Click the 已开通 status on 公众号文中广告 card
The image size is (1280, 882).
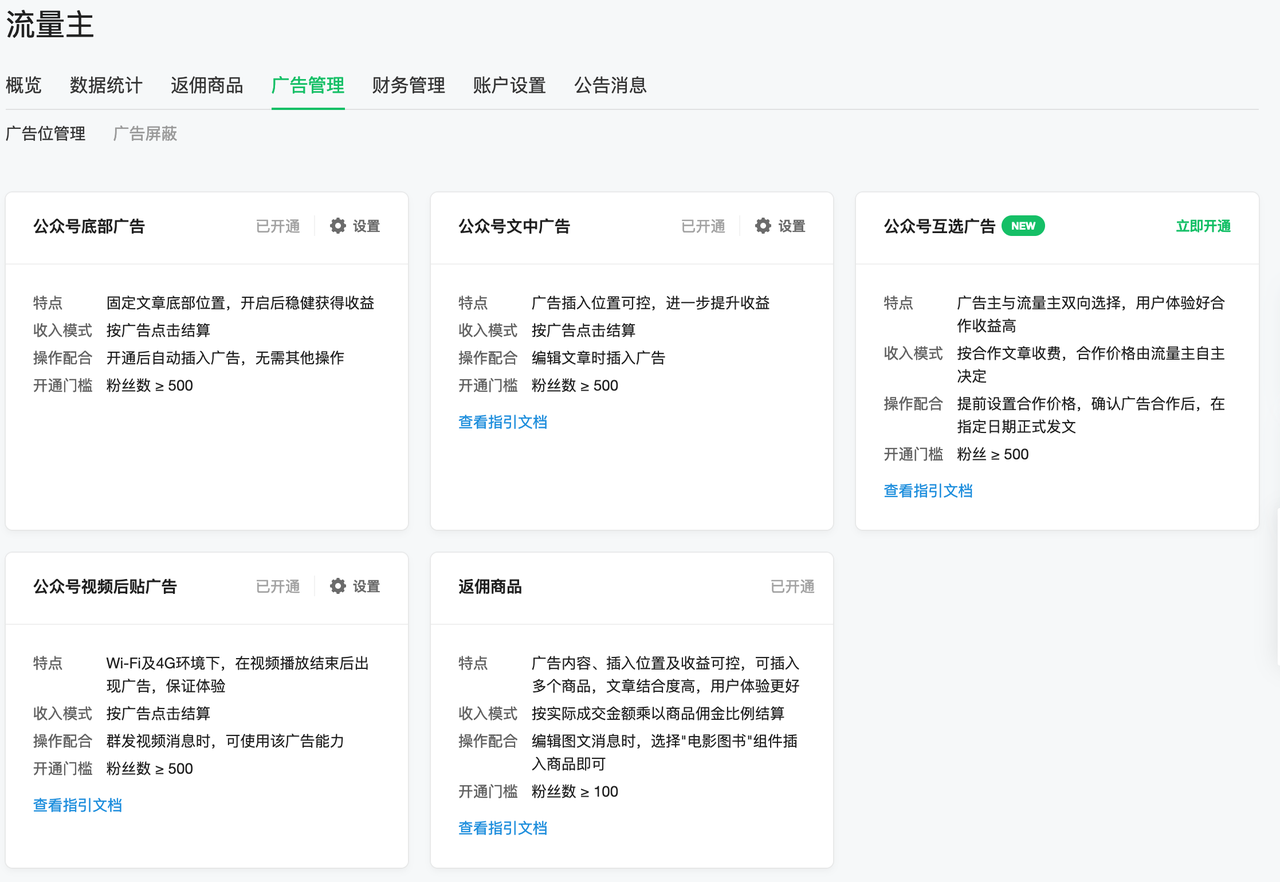pyautogui.click(x=703, y=226)
